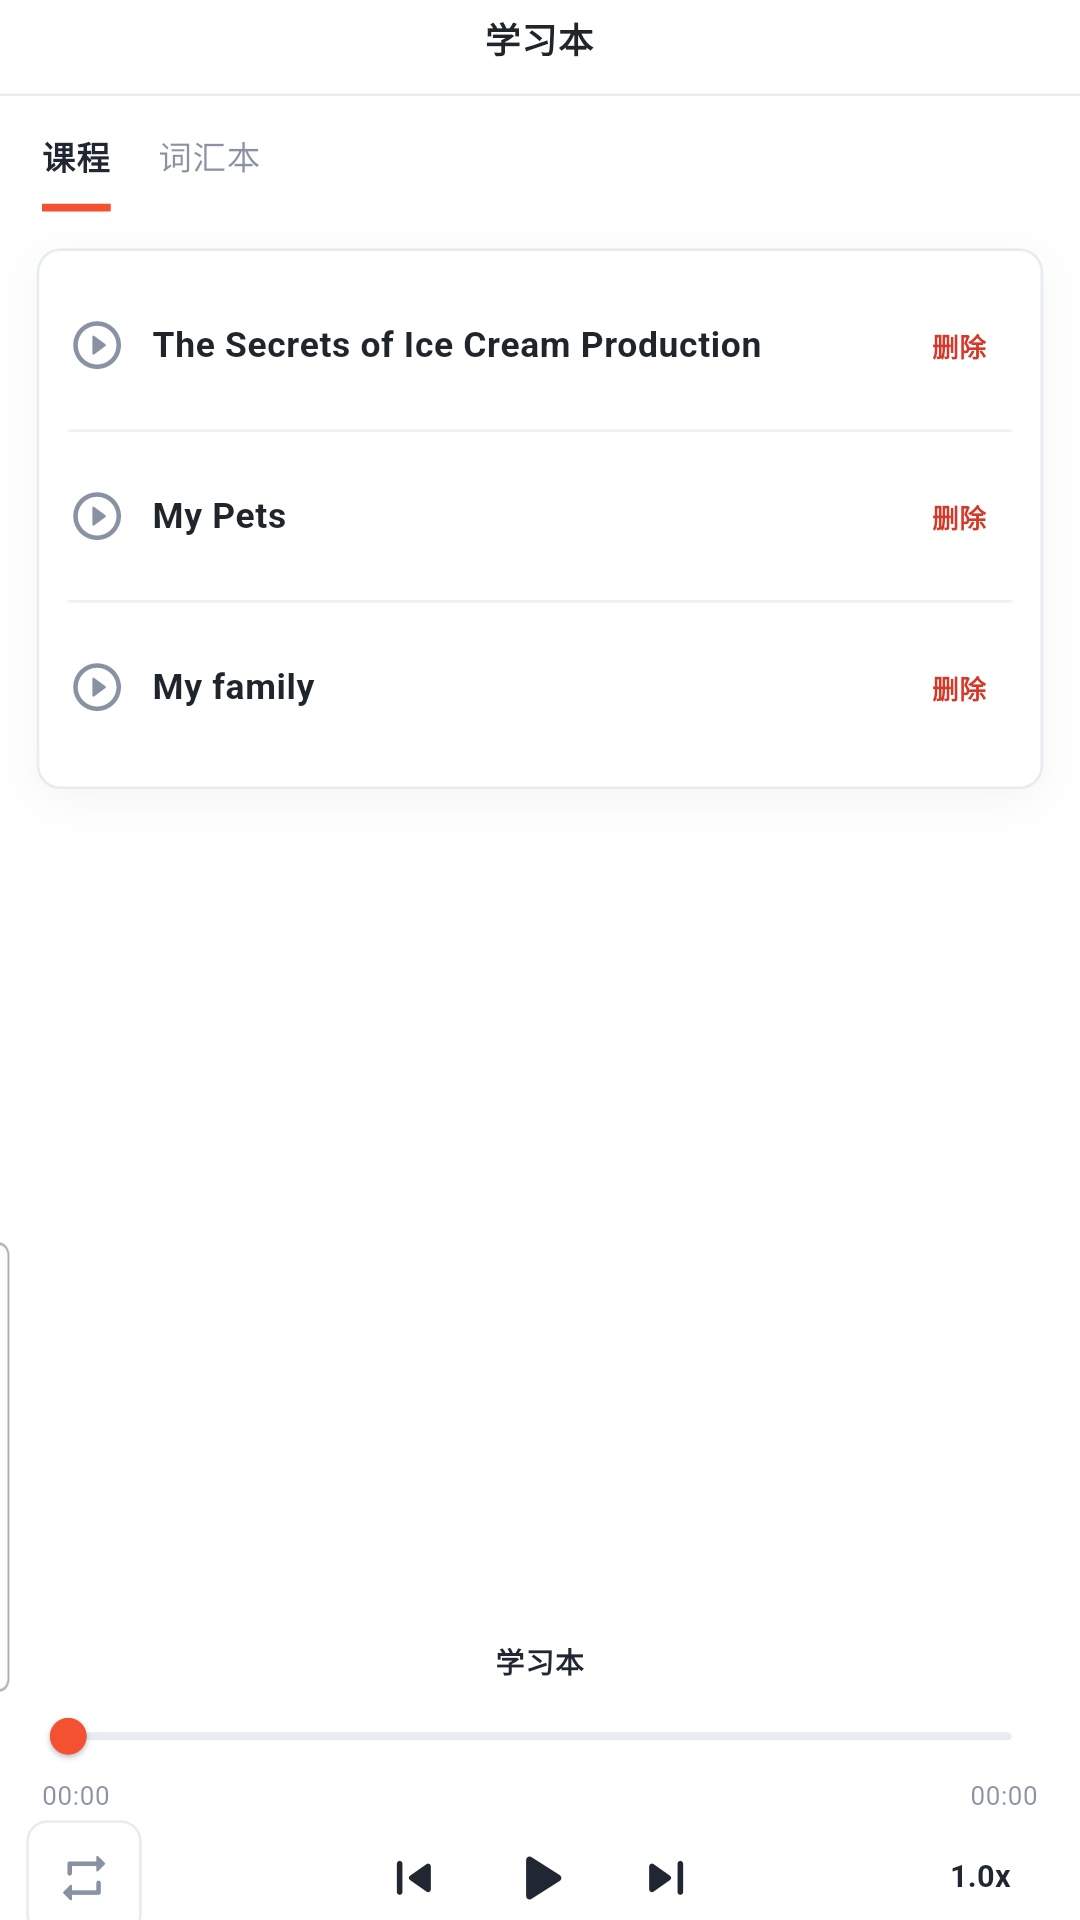Image resolution: width=1080 pixels, height=1920 pixels.
Task: Open the My family course title
Action: point(233,687)
